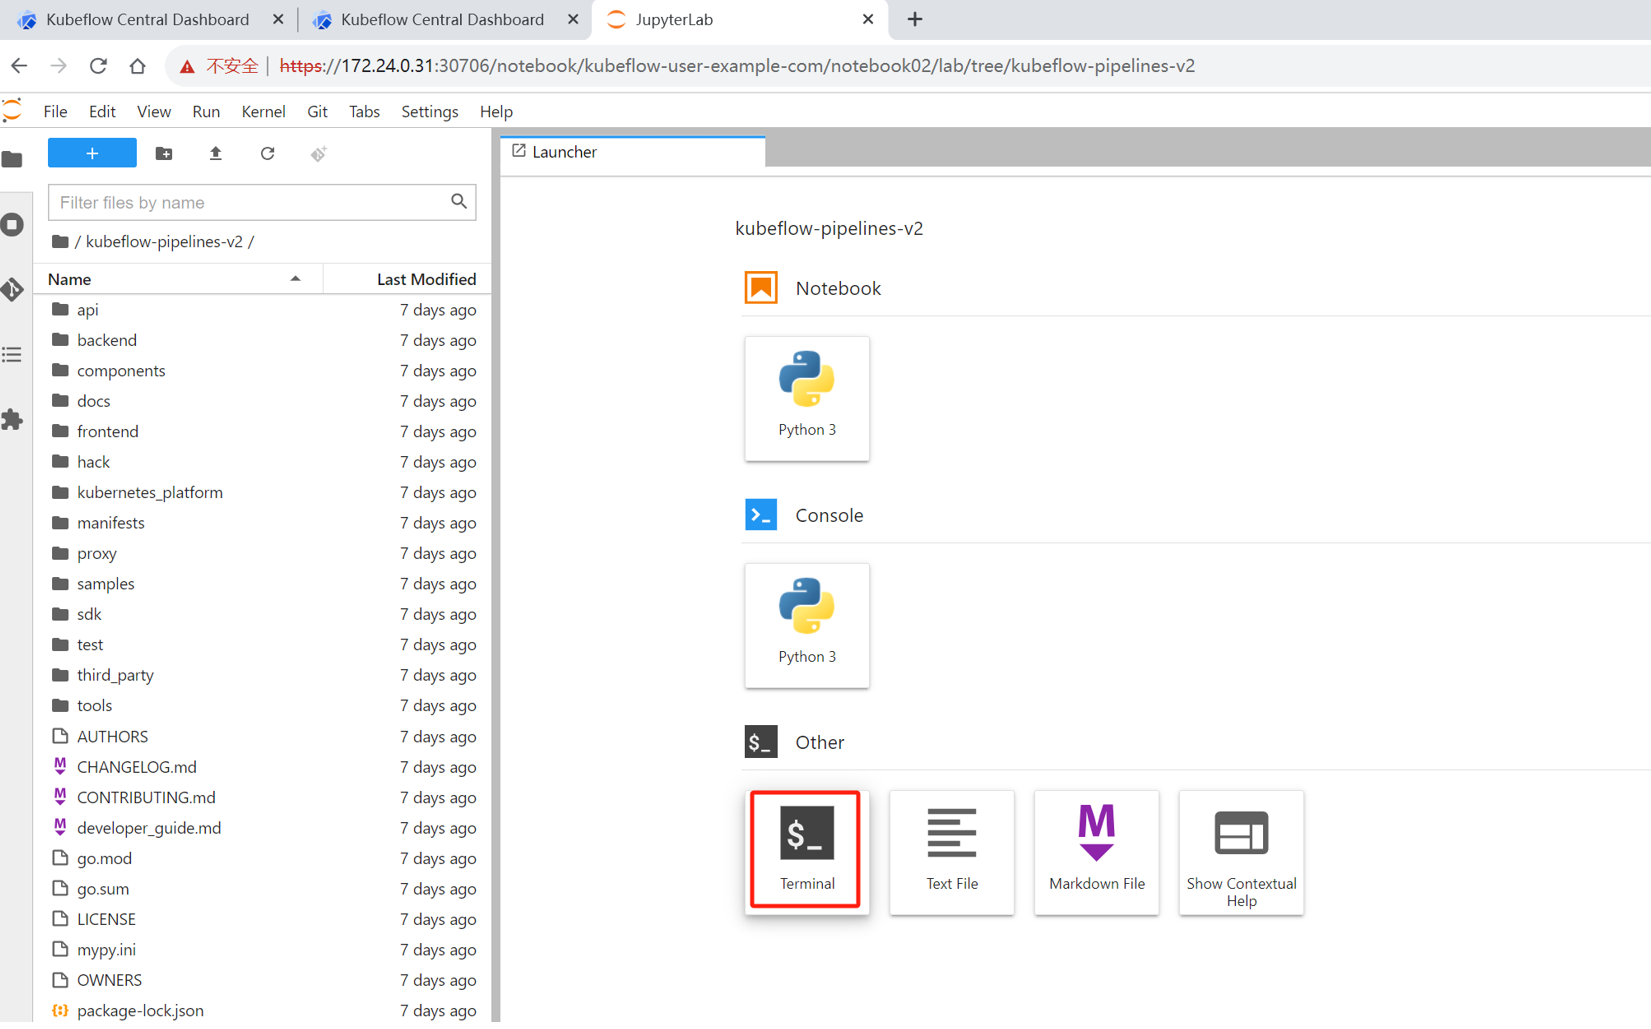Select the kubernetes_platform folder

pos(262,493)
